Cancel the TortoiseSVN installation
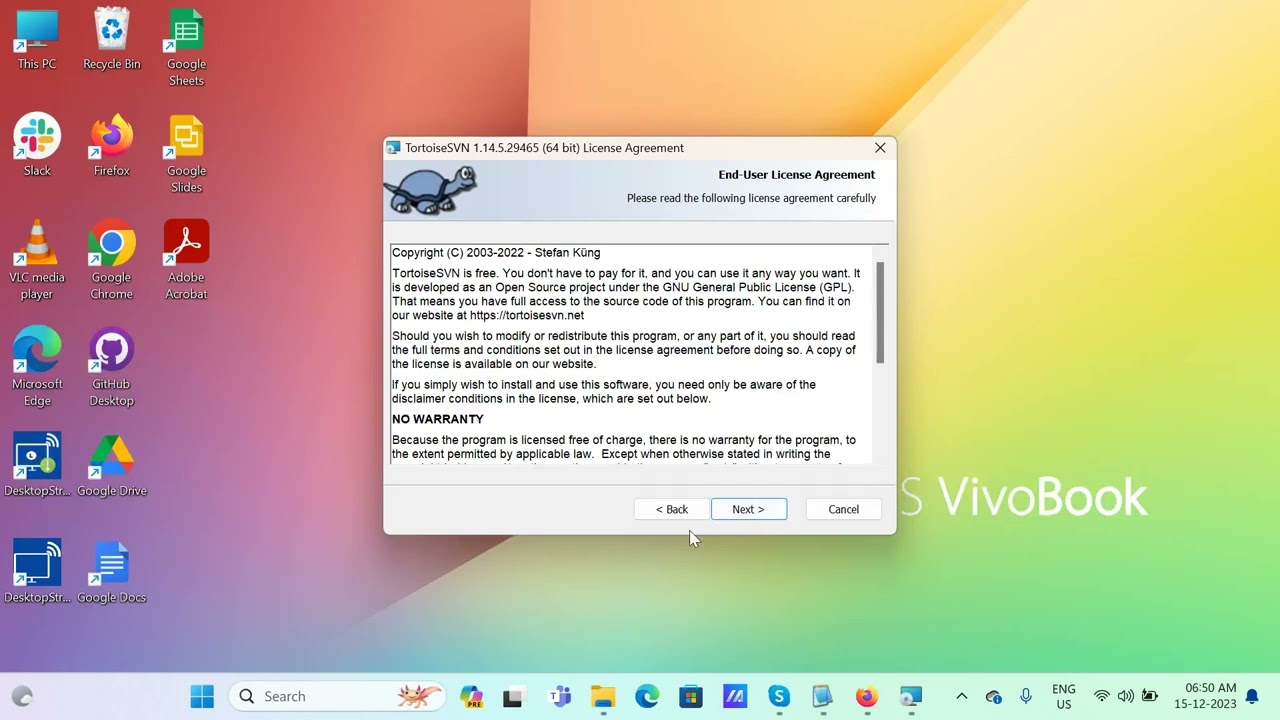 [x=843, y=509]
